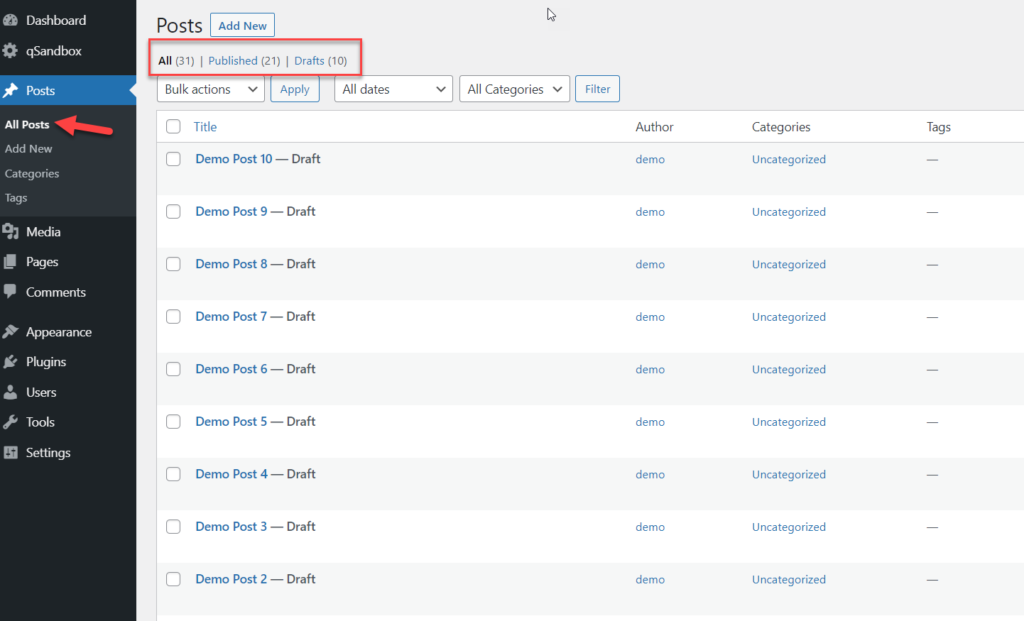Check the box for Demo Post 7
The height and width of the screenshot is (621, 1024).
173,317
